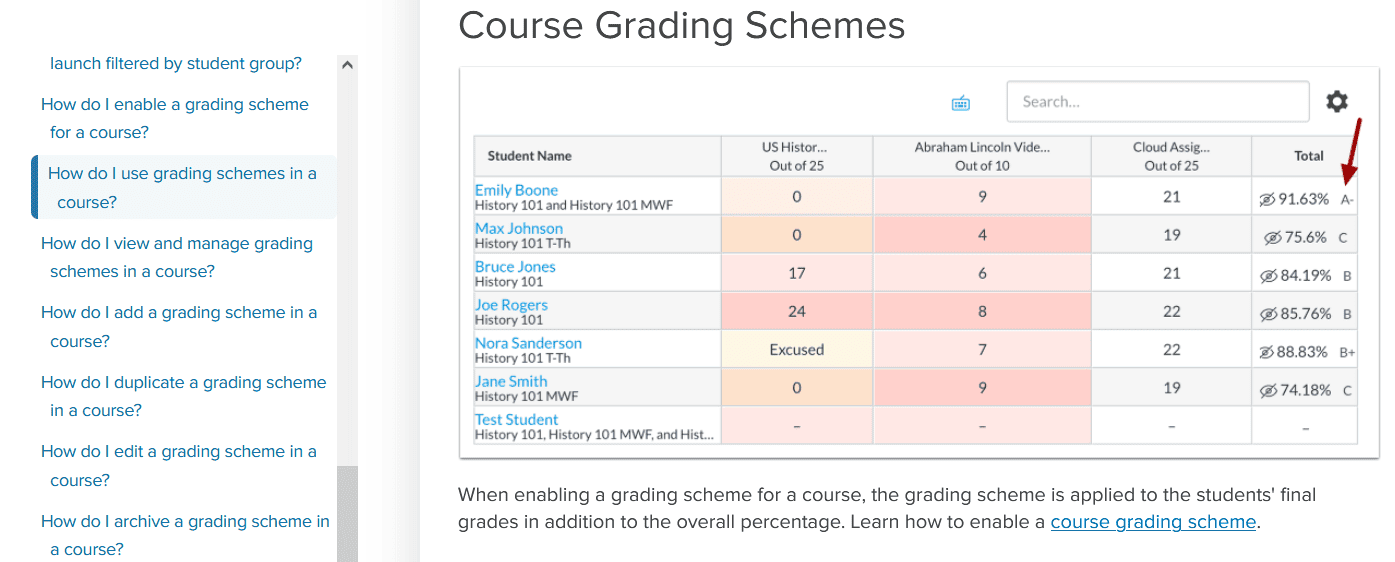
Task: Click the gradebook settings gear icon
Action: (x=1337, y=101)
